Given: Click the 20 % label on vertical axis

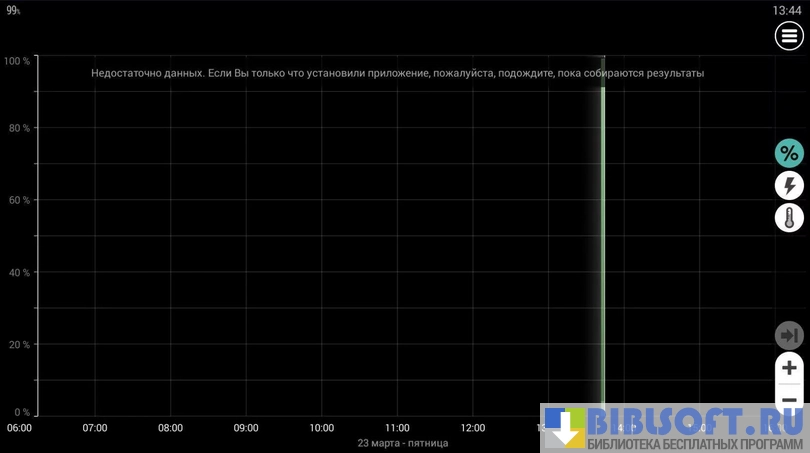Looking at the screenshot, I should coord(19,344).
